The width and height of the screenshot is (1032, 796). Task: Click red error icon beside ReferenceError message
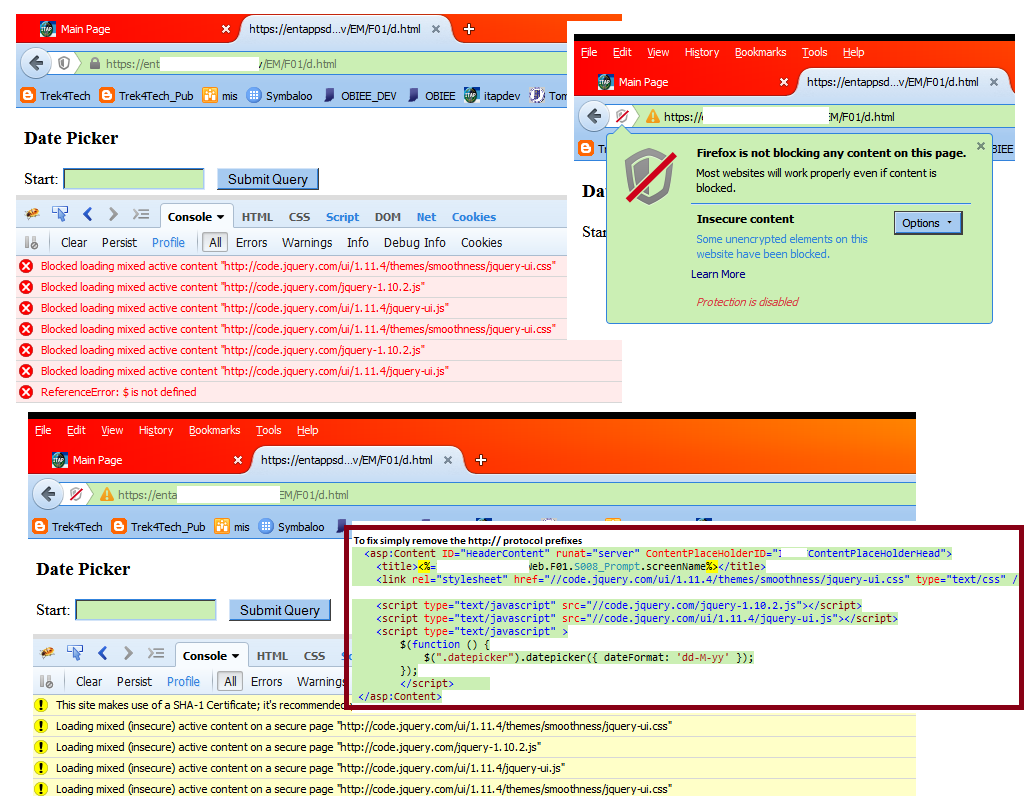pyautogui.click(x=26, y=392)
